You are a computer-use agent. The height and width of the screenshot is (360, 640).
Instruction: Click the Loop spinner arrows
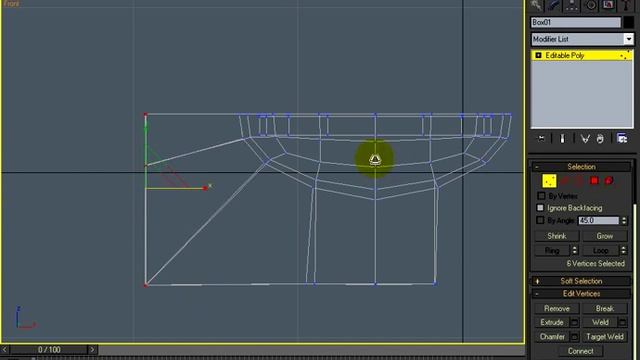click(x=623, y=250)
